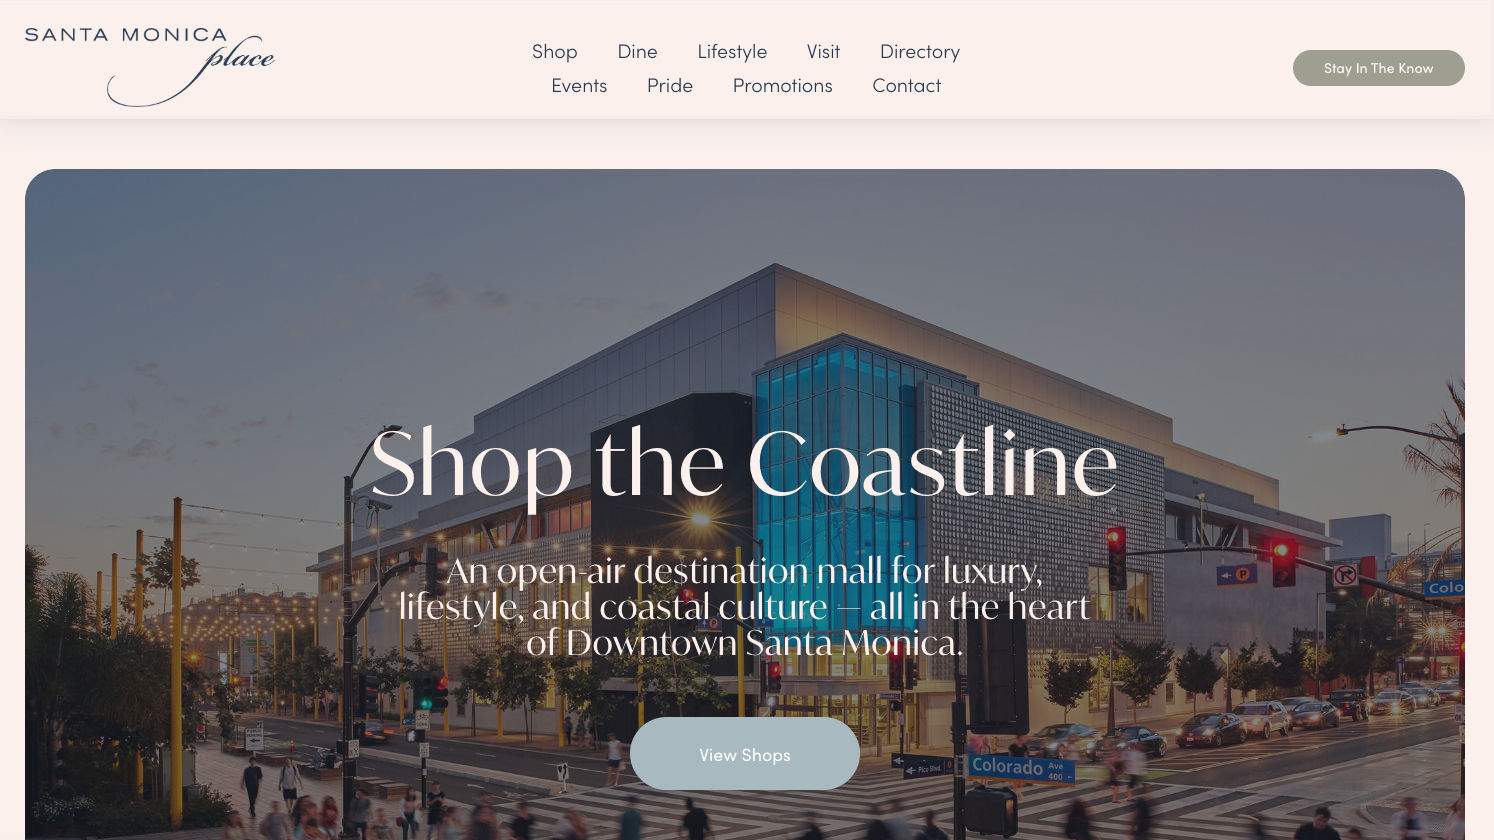Navigate to the Events page
The image size is (1494, 840).
pos(579,86)
